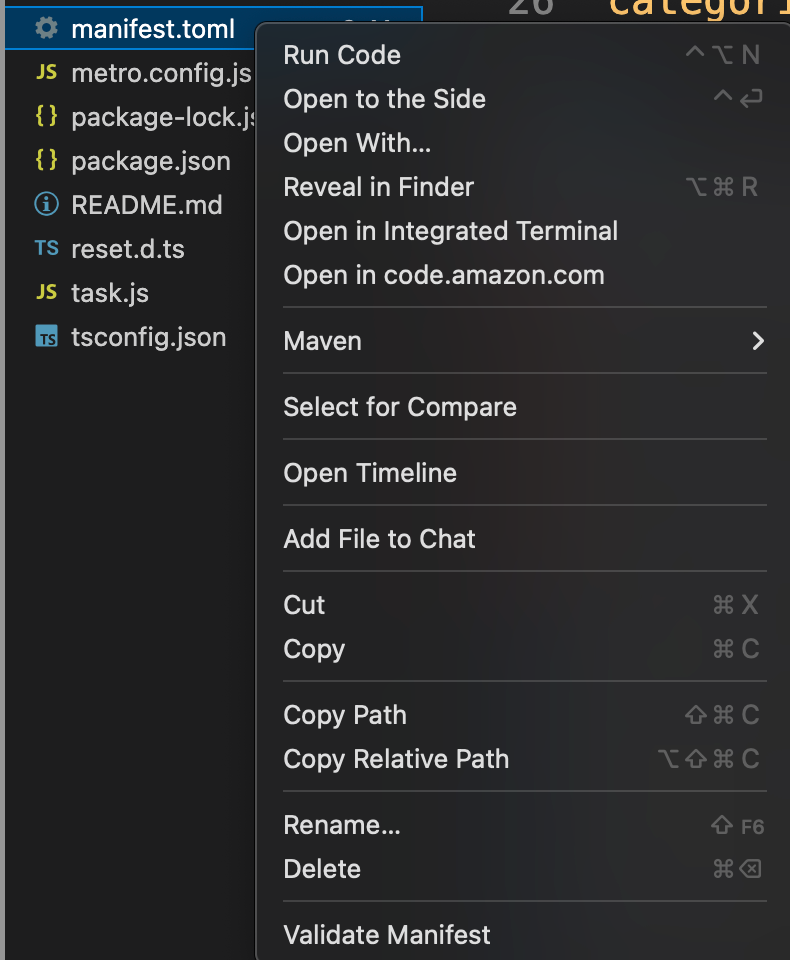Click Validate Manifest entry
Image resolution: width=790 pixels, height=960 pixels.
tap(387, 935)
